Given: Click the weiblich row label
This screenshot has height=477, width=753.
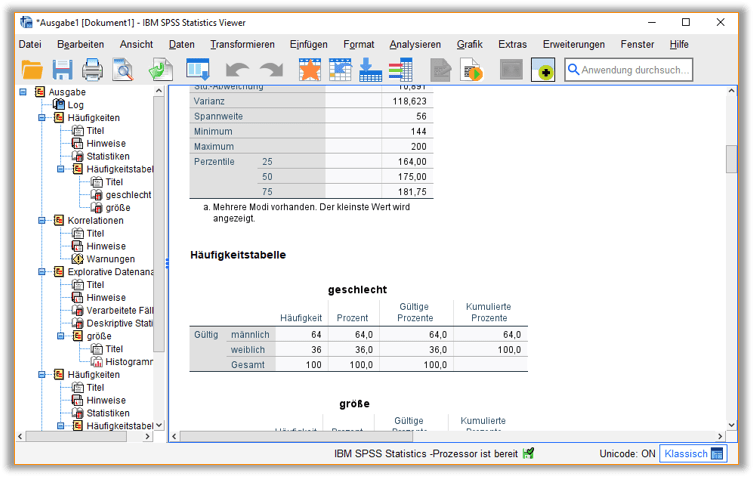Looking at the screenshot, I should pos(248,350).
